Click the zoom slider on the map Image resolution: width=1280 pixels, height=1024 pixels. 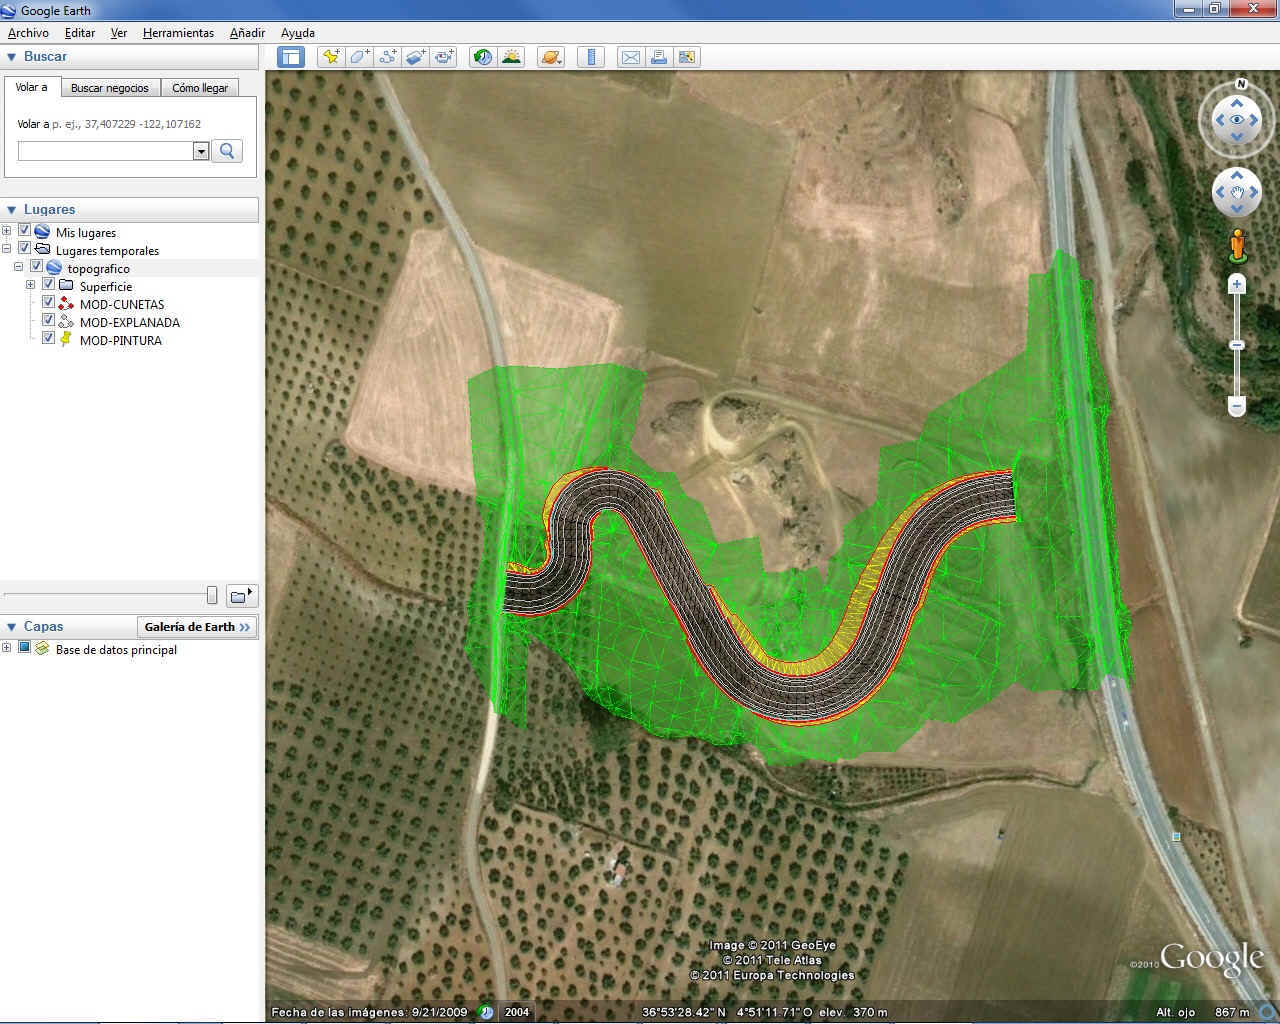(1237, 345)
